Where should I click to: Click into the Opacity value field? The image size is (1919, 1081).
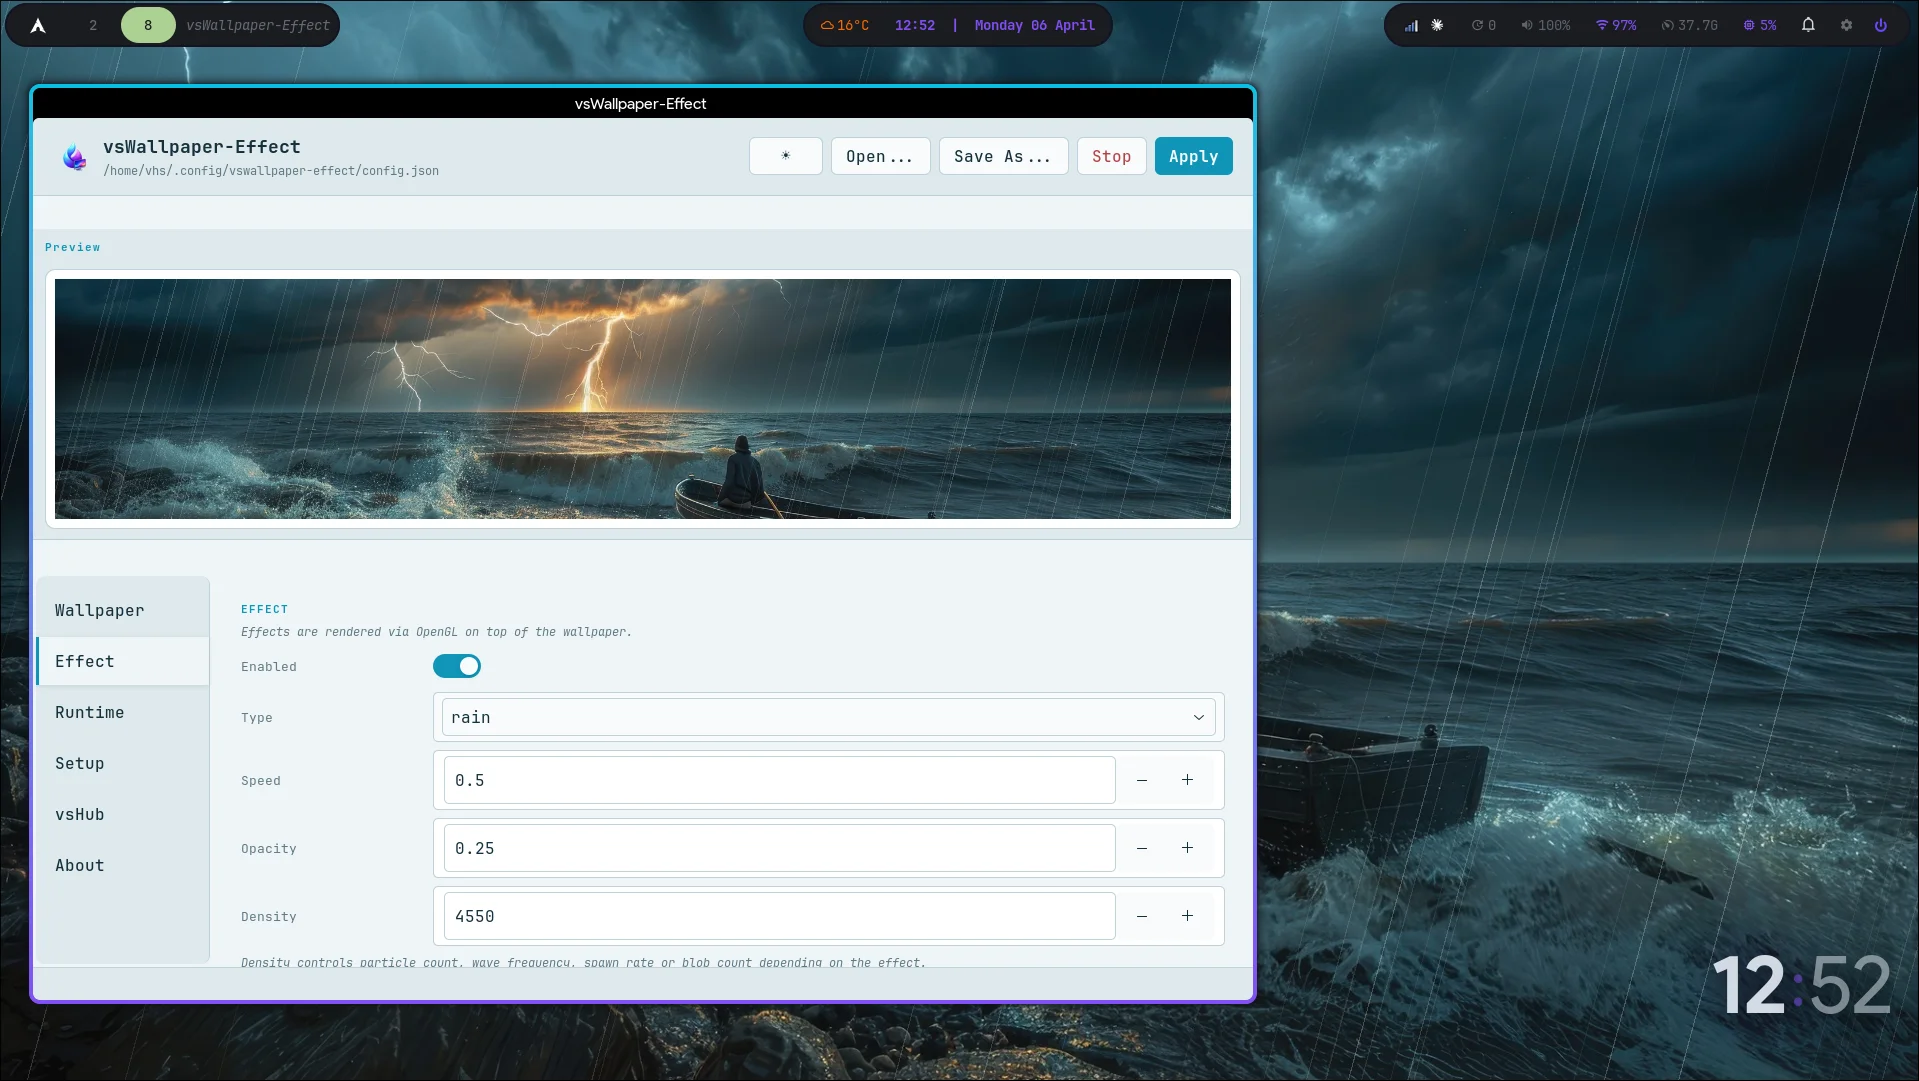click(x=779, y=848)
